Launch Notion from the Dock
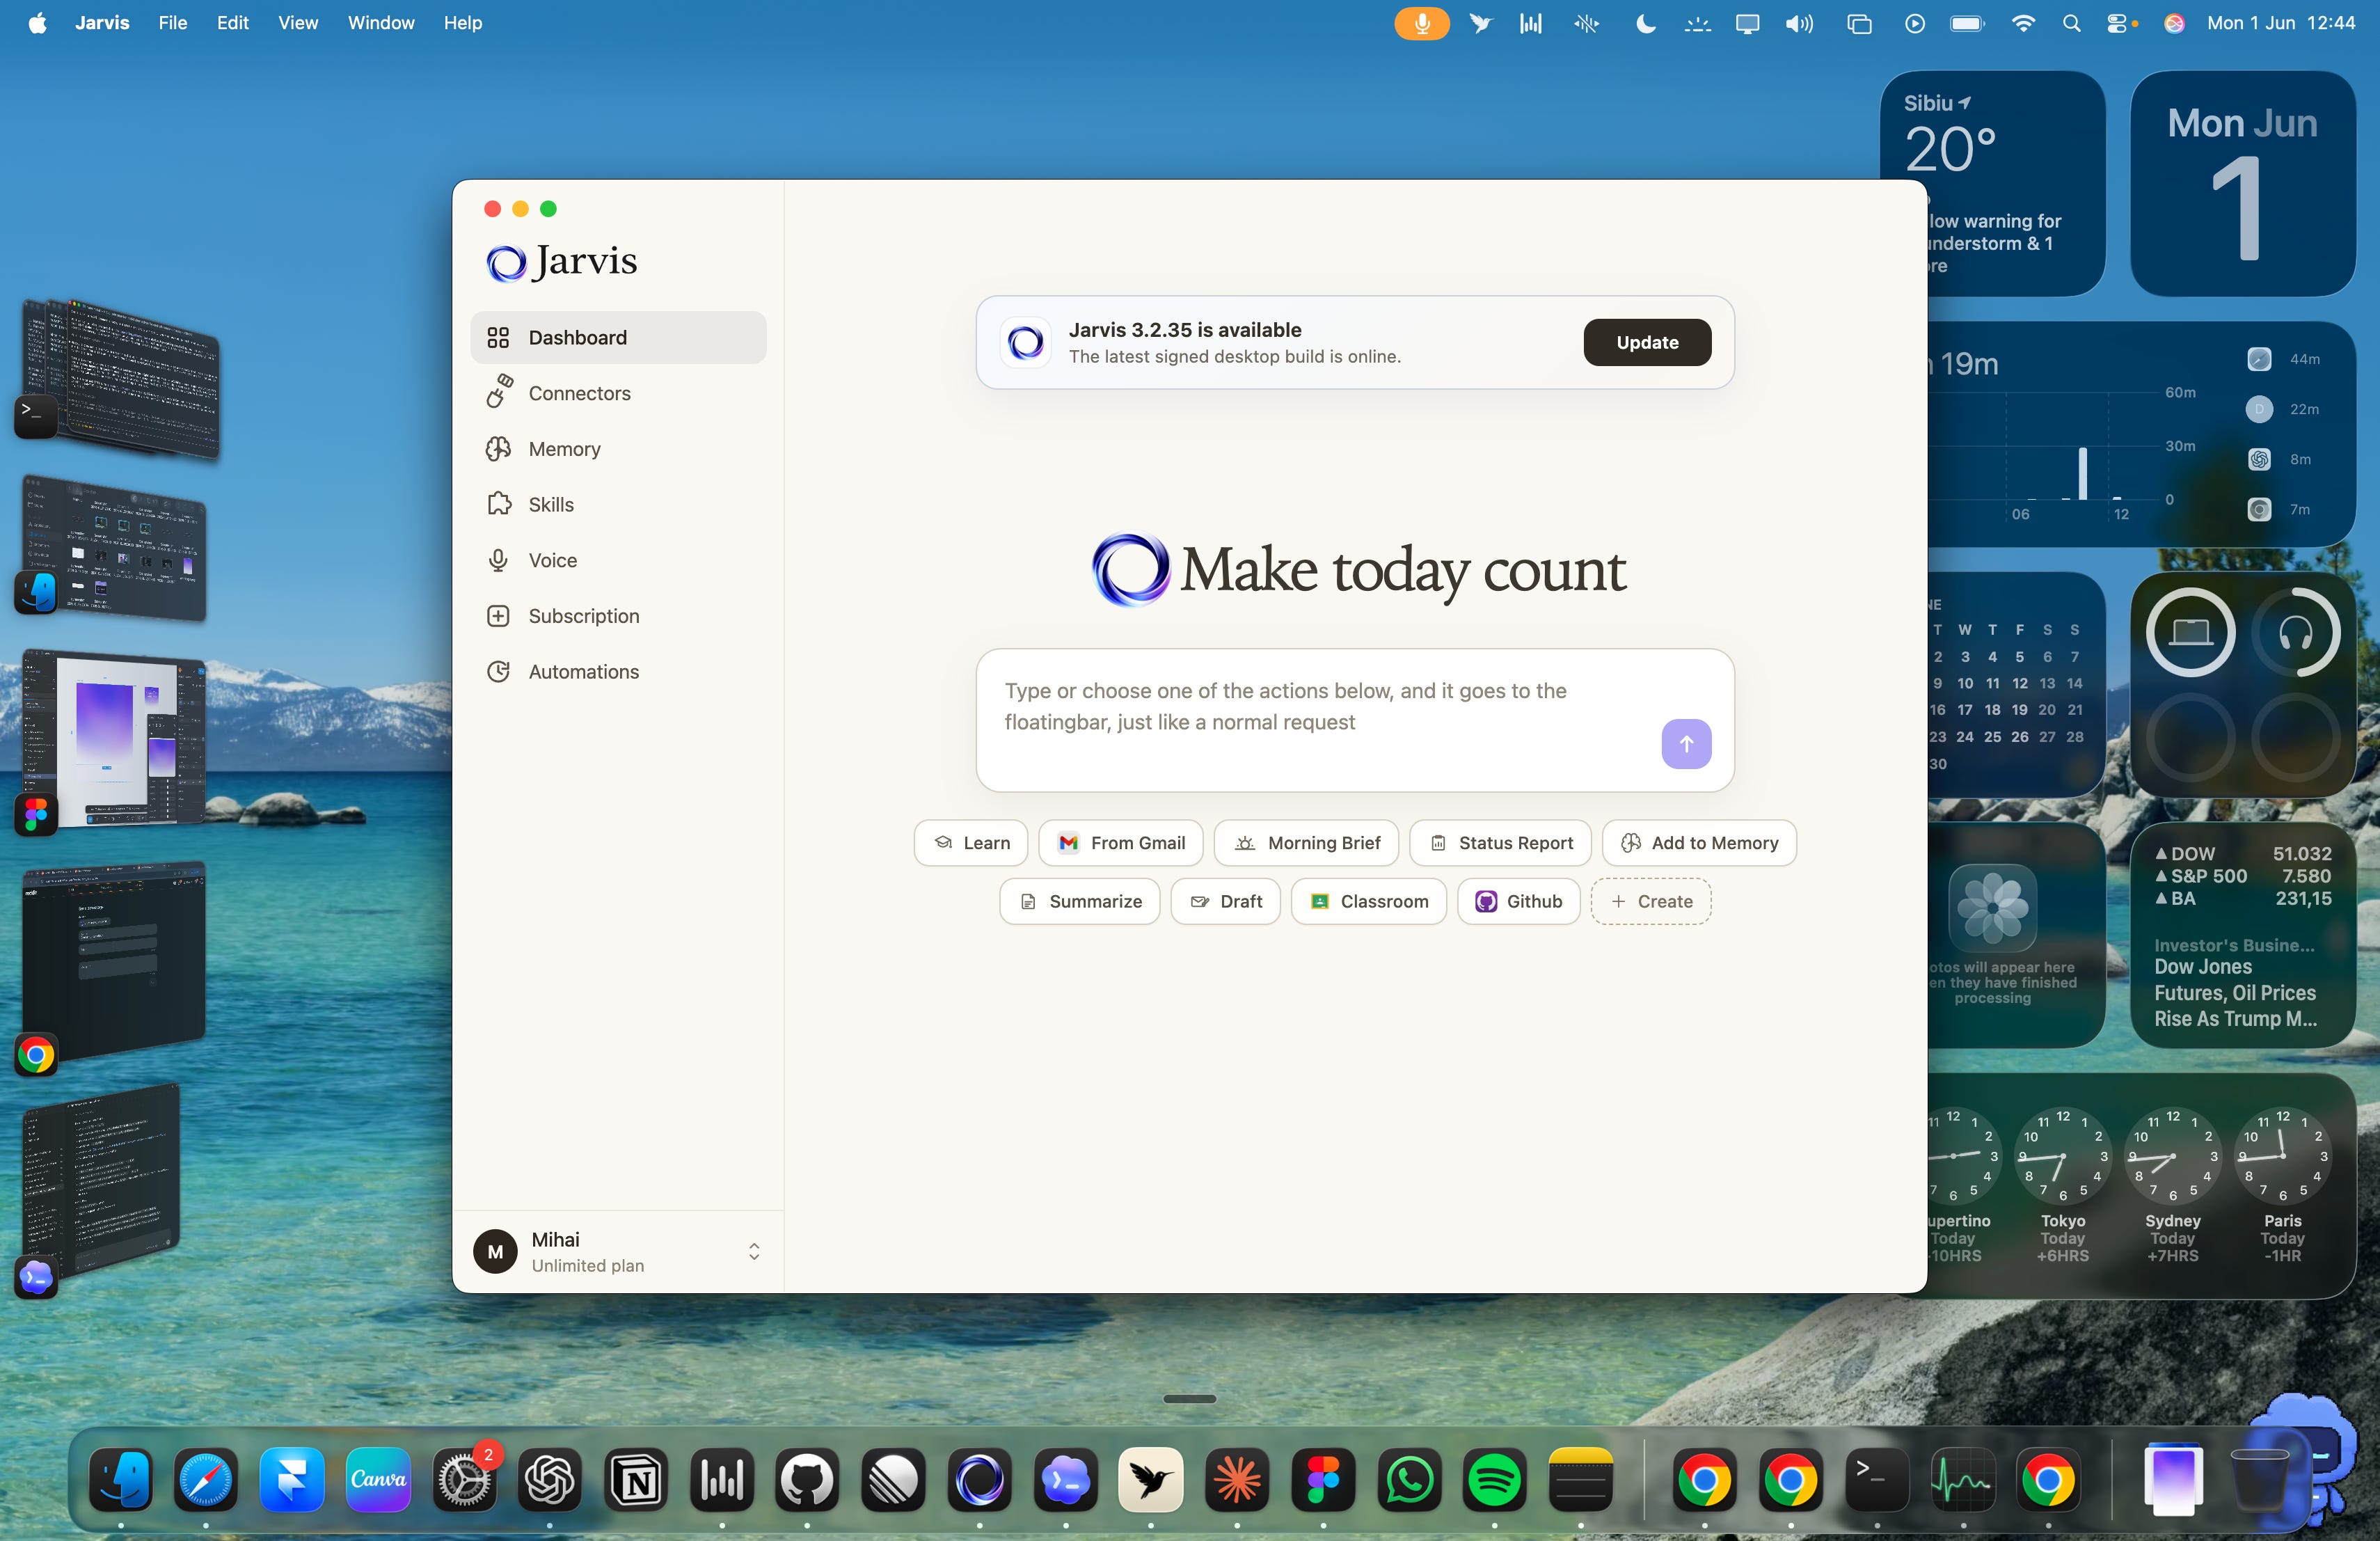2380x1541 pixels. coord(636,1479)
